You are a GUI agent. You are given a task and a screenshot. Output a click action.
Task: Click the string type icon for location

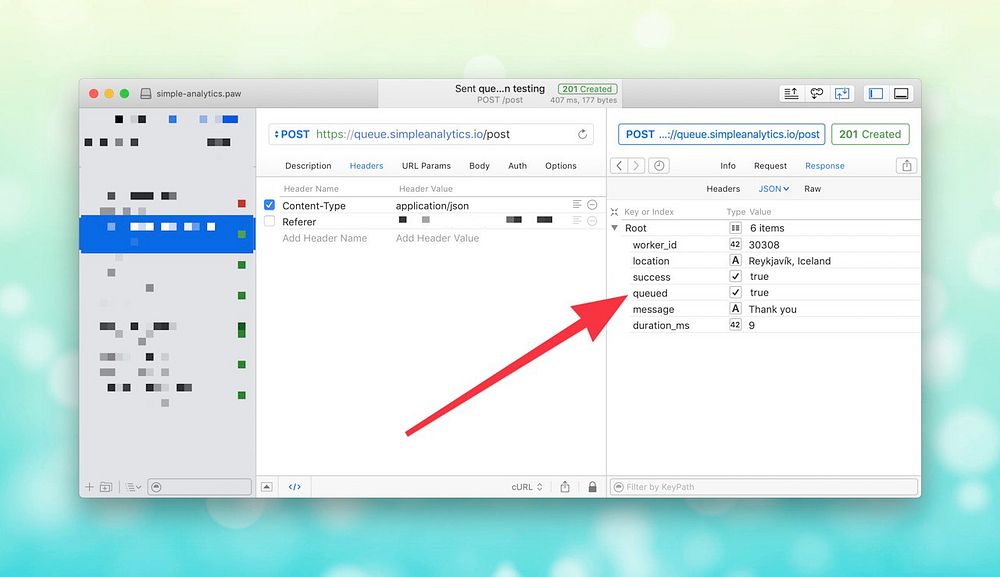tap(735, 260)
